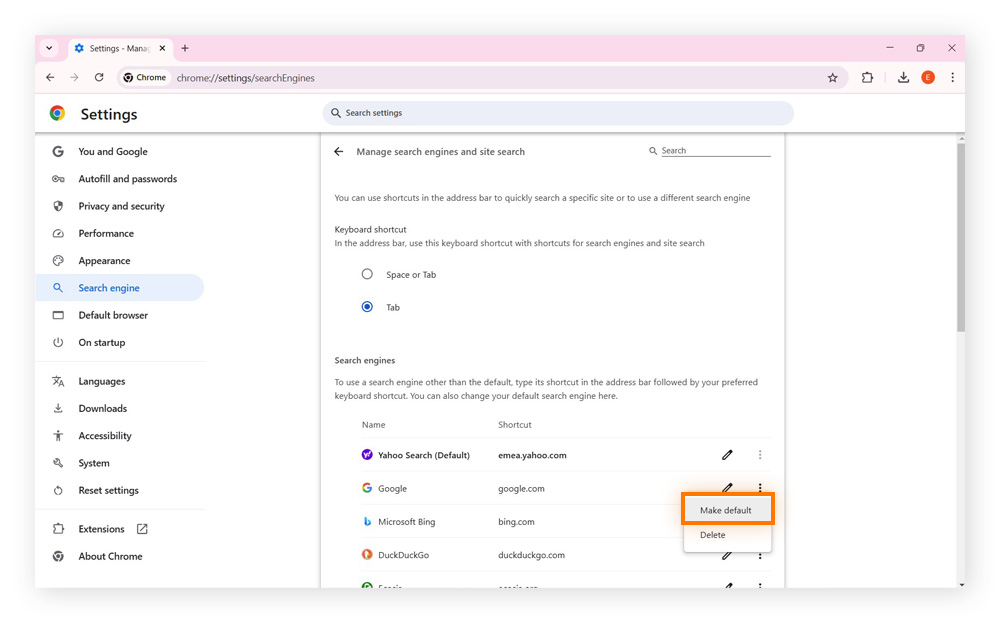Click the back arrow beside Manage search engines

[339, 151]
